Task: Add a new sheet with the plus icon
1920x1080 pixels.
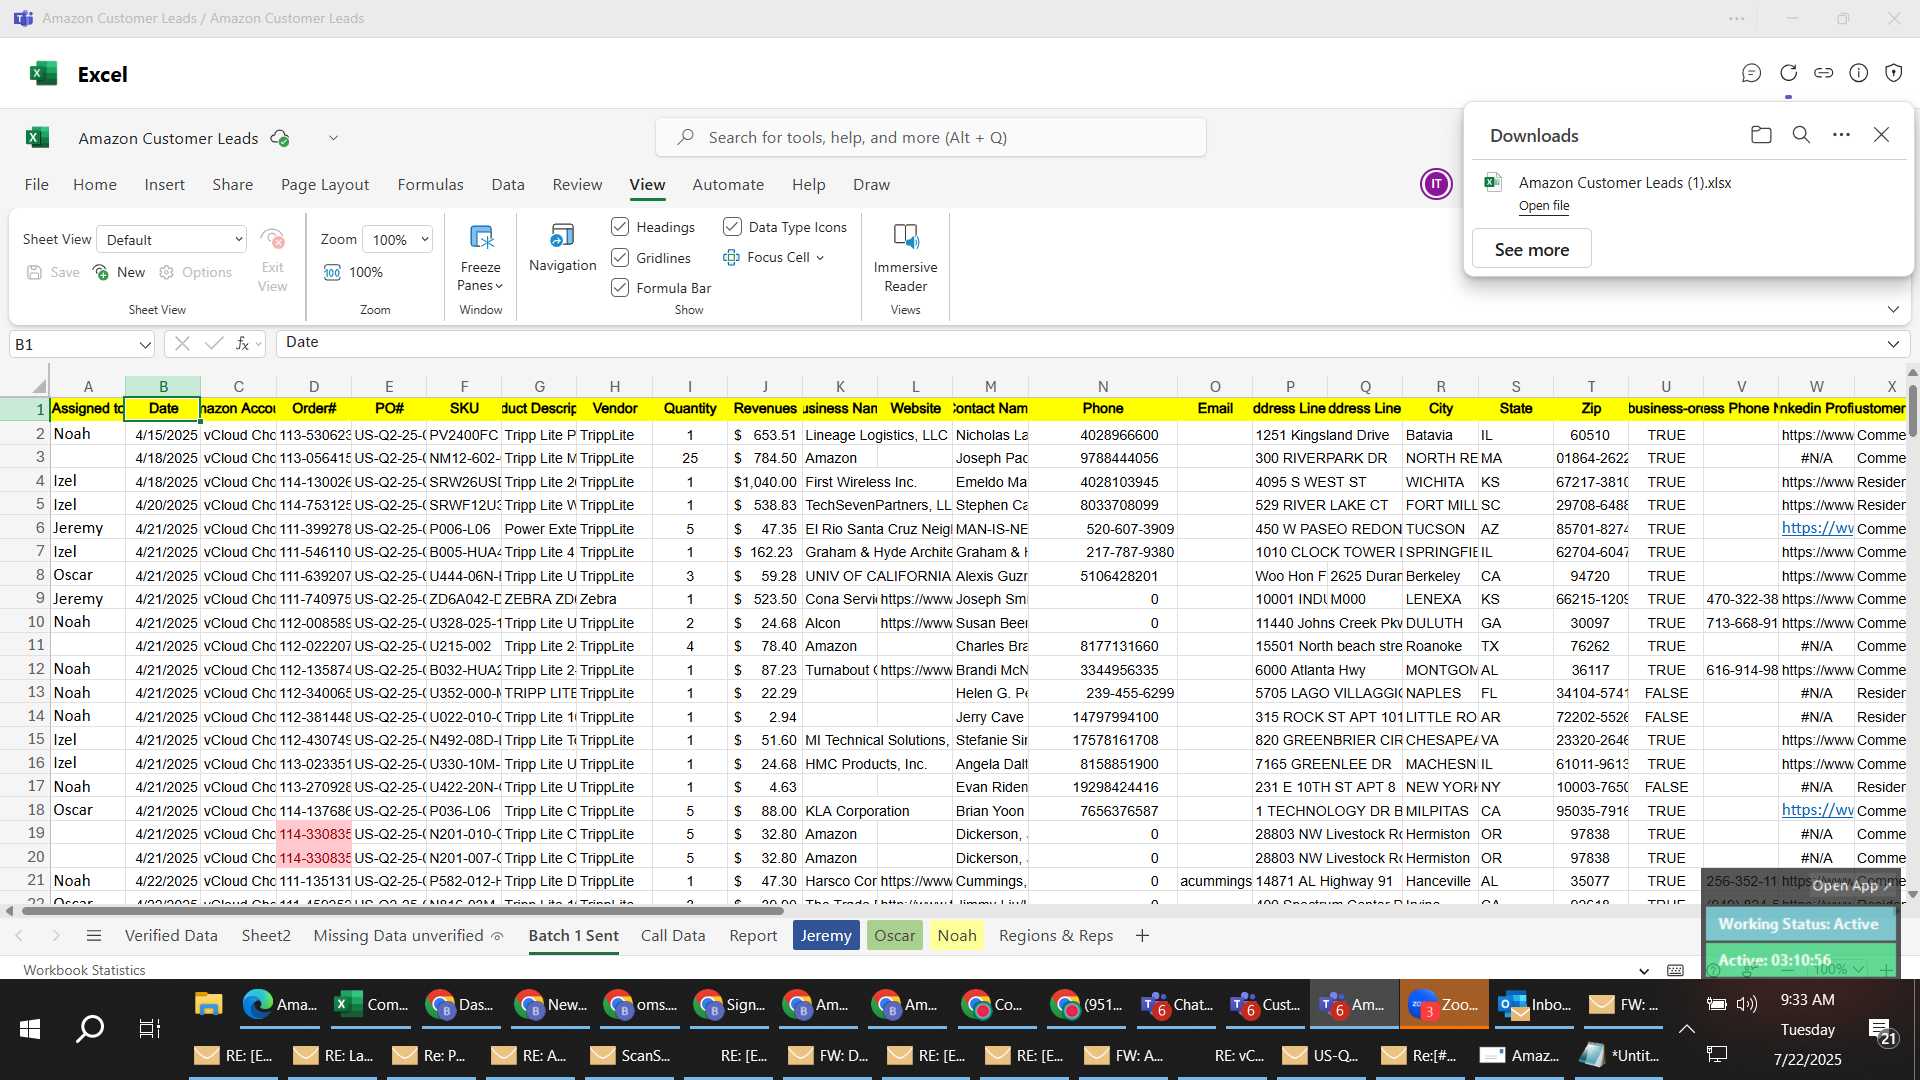Action: click(x=1142, y=936)
